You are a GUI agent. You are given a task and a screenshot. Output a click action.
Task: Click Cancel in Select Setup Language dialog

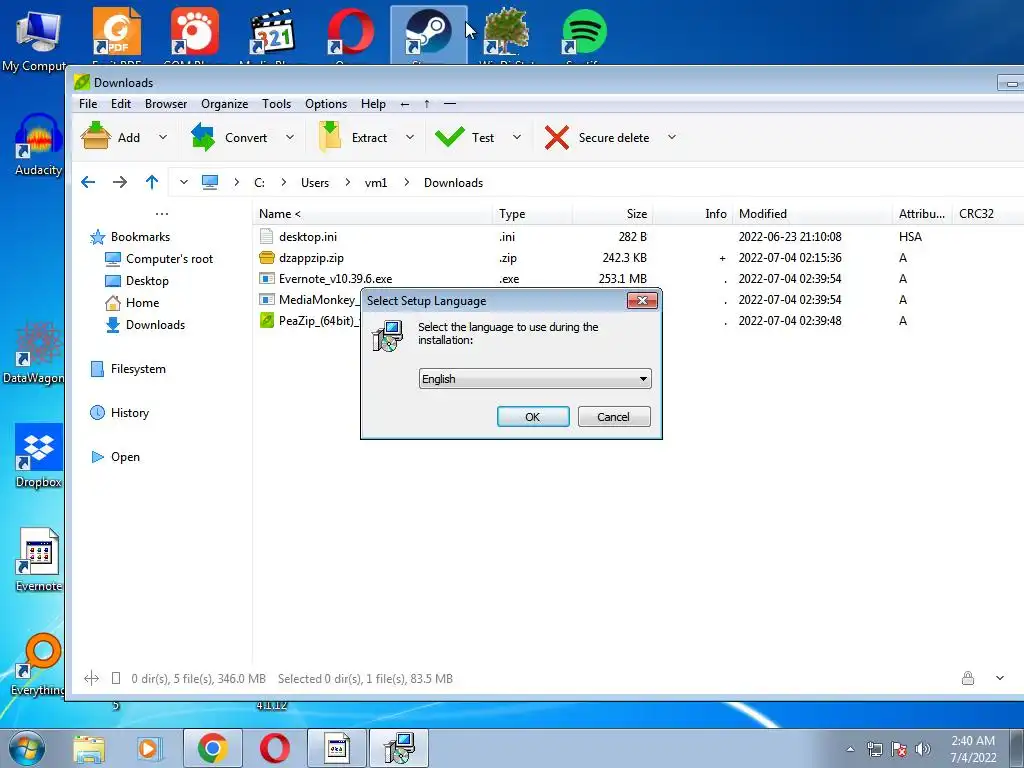tap(614, 417)
